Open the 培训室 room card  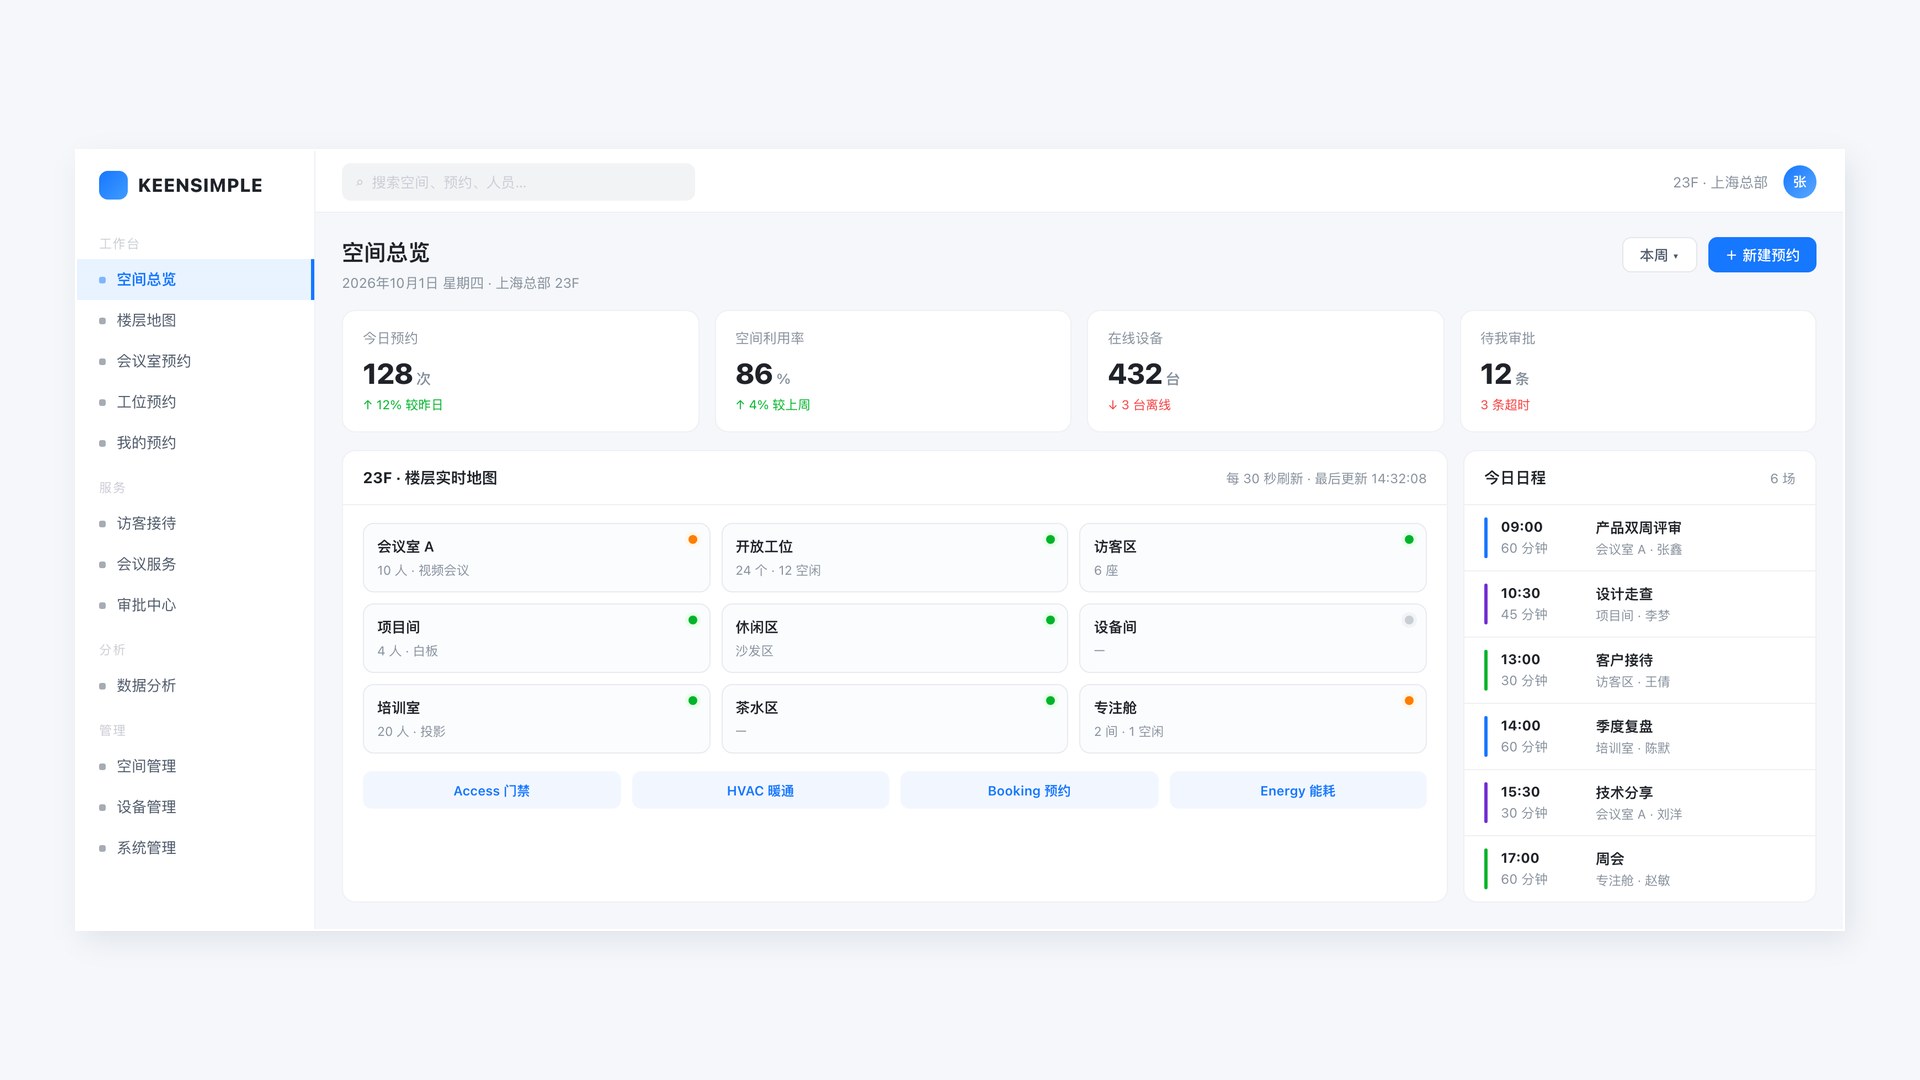tap(536, 719)
